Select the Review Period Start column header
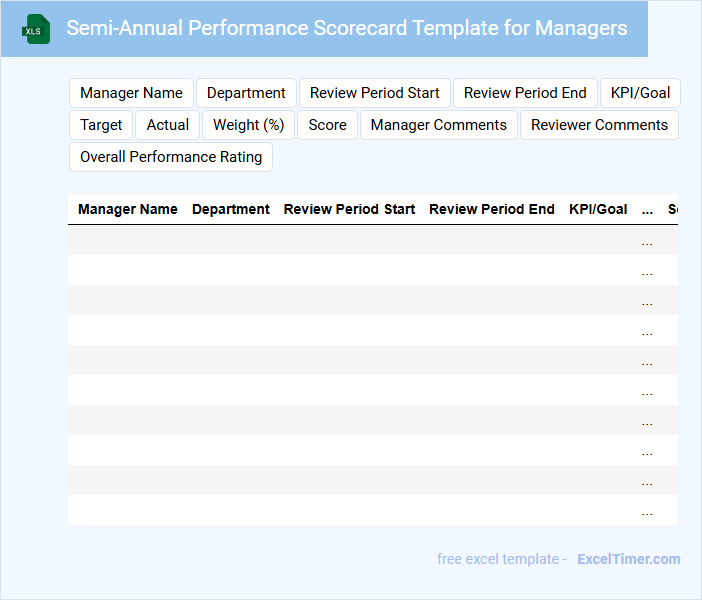The height and width of the screenshot is (600, 702). pos(349,209)
